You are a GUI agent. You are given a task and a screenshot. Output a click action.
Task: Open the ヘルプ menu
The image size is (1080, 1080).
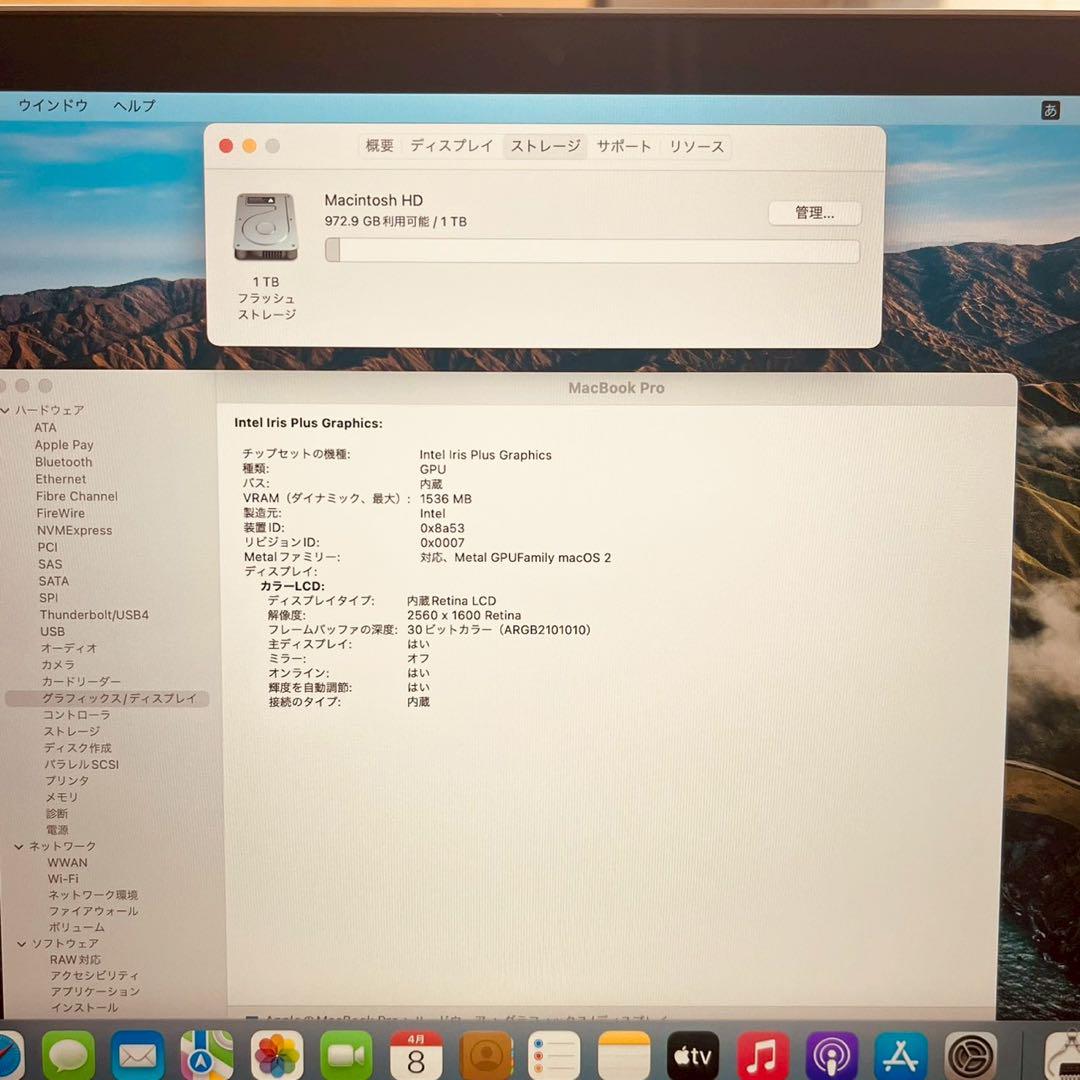click(134, 105)
